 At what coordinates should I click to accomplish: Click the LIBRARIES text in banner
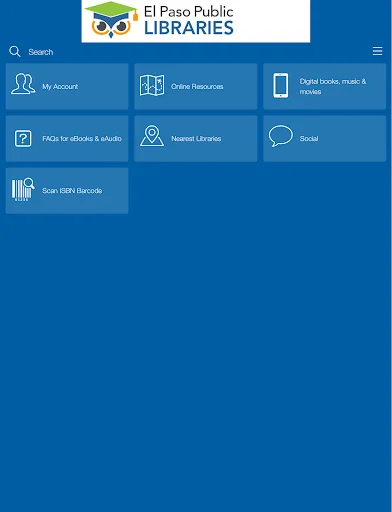(x=189, y=28)
